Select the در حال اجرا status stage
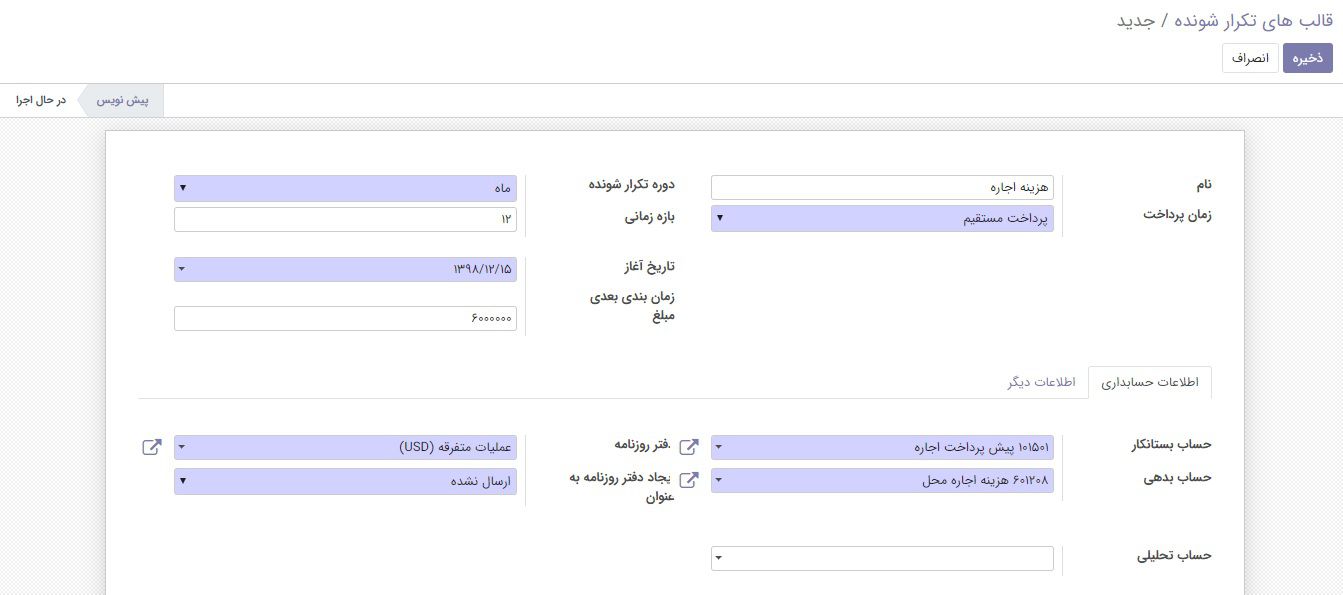The height and width of the screenshot is (595, 1343). (x=41, y=100)
